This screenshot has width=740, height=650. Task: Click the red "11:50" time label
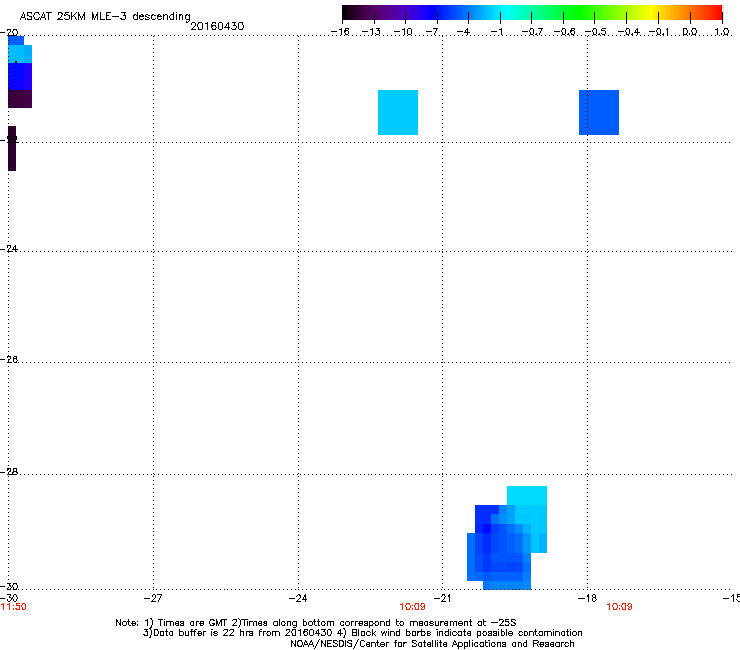[14, 607]
